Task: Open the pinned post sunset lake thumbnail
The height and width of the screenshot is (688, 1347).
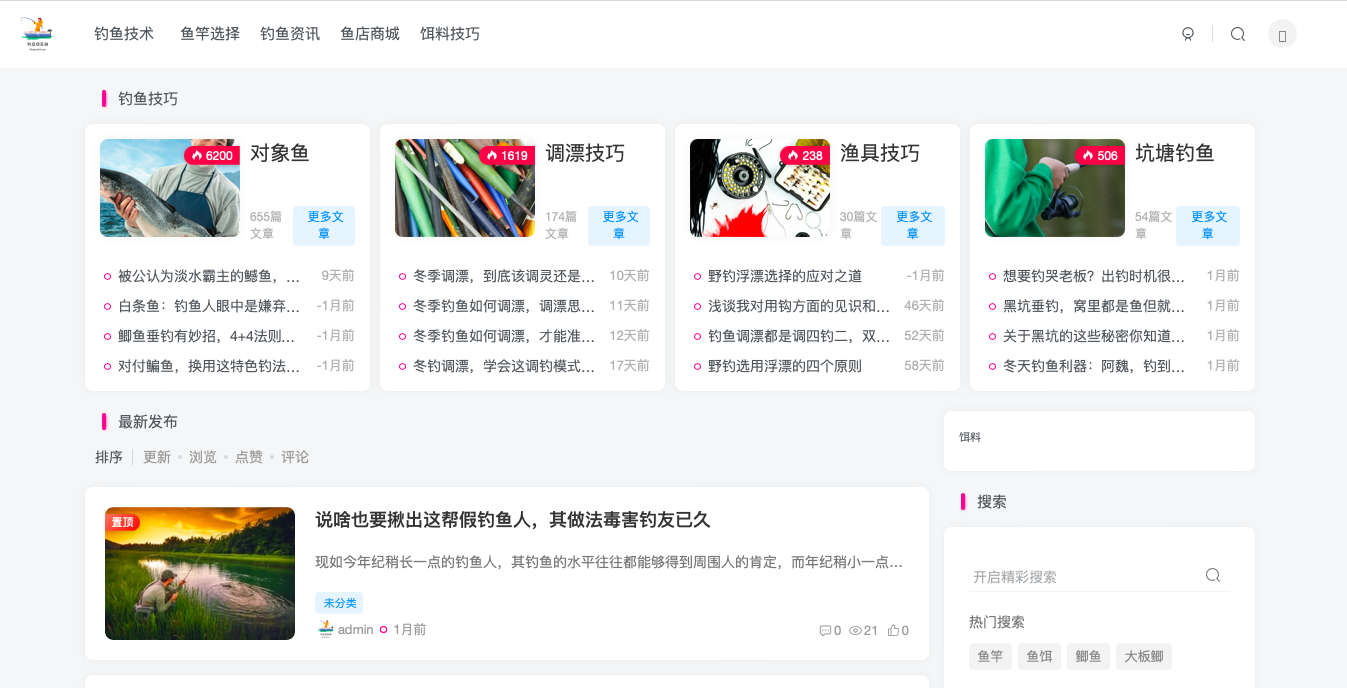Action: [x=200, y=573]
